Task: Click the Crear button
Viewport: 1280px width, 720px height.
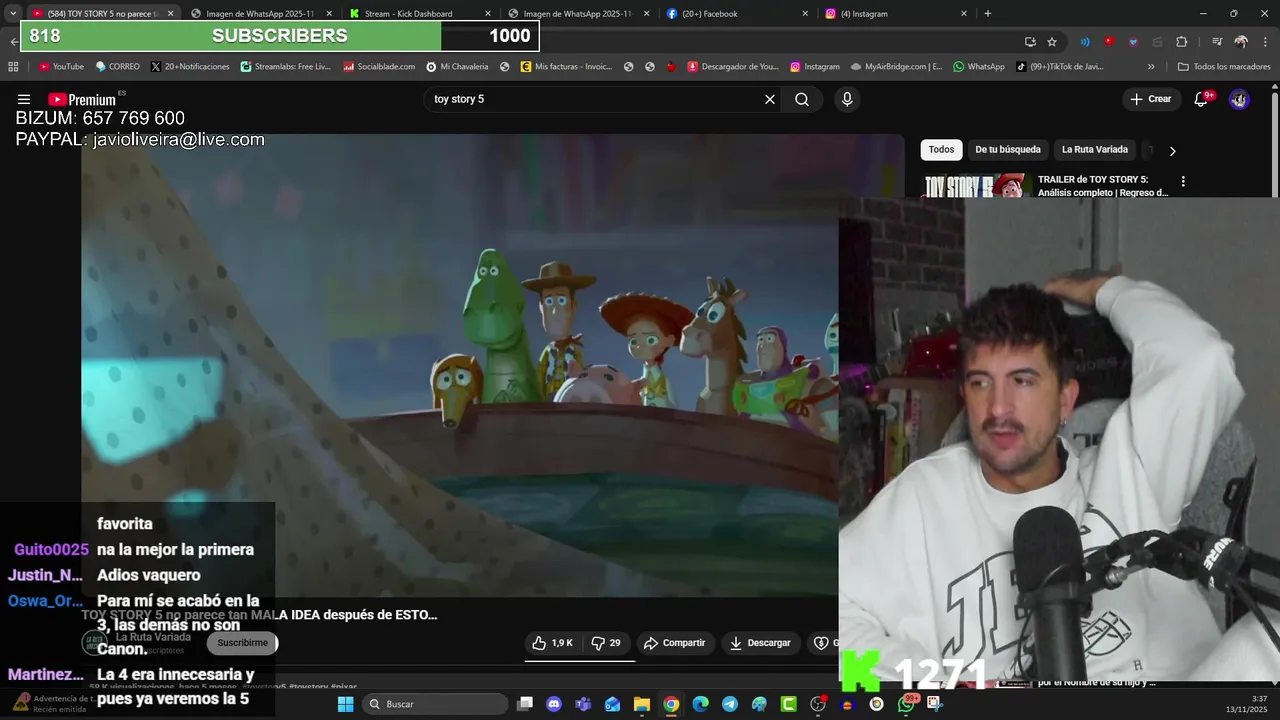Action: [1150, 99]
